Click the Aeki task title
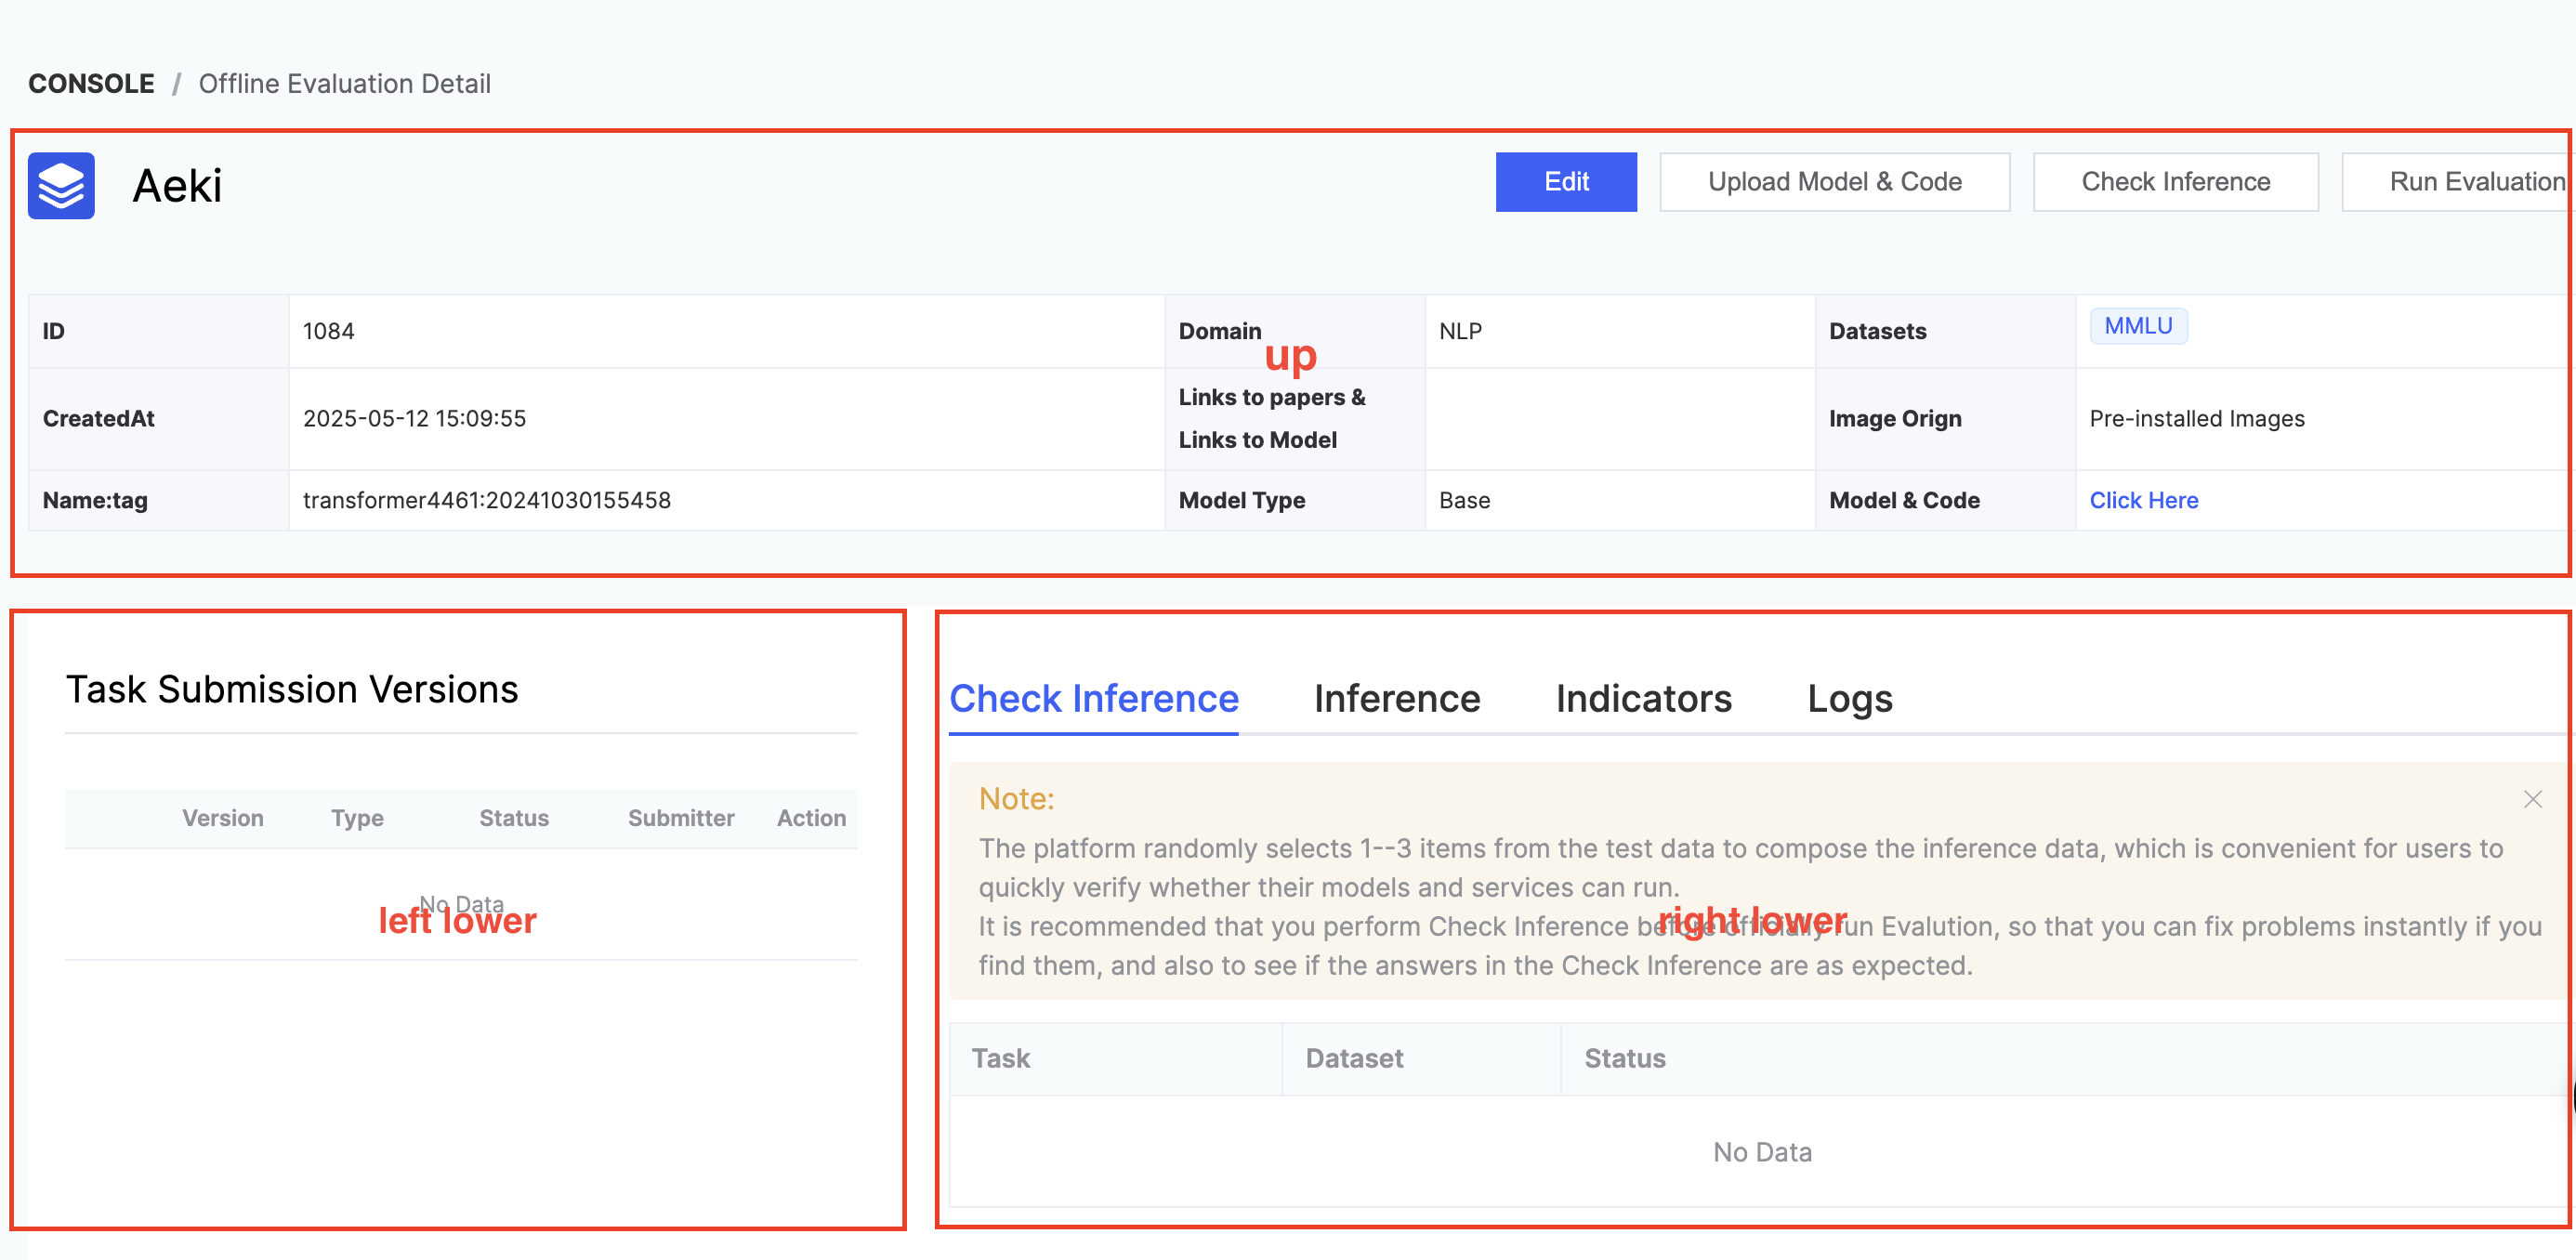Screen dimensions: 2576x1260 (177, 186)
